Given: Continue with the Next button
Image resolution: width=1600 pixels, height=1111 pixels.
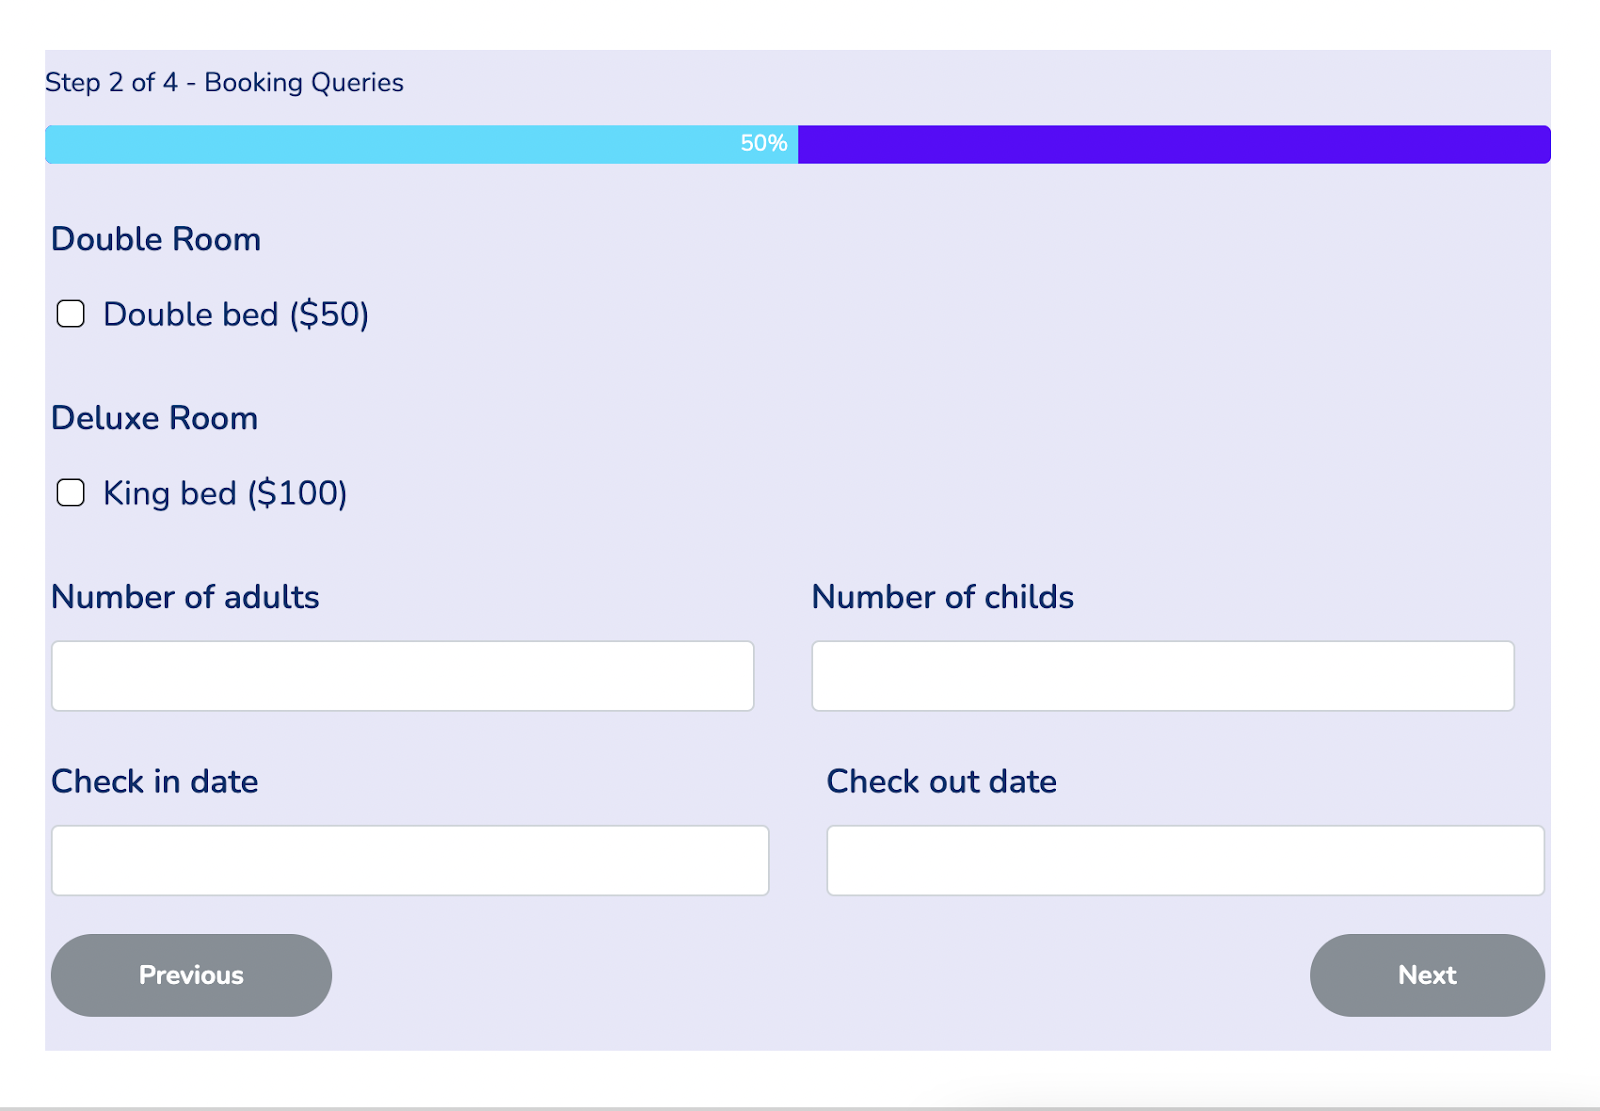Looking at the screenshot, I should pos(1427,975).
